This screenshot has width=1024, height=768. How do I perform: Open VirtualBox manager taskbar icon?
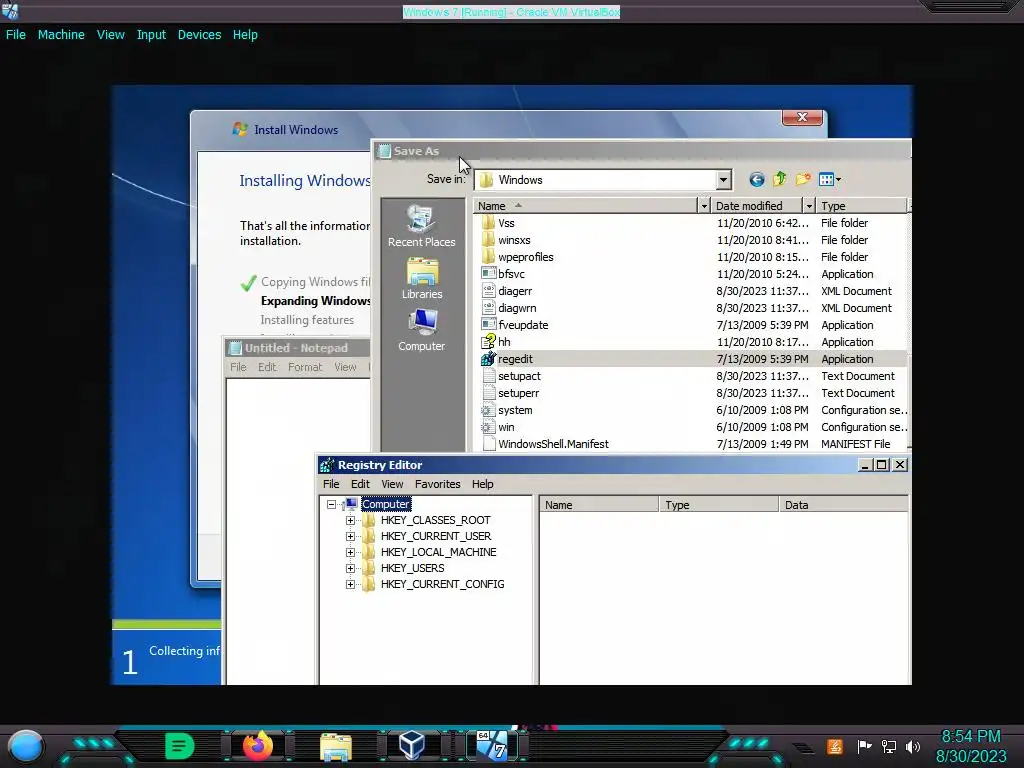(412, 745)
